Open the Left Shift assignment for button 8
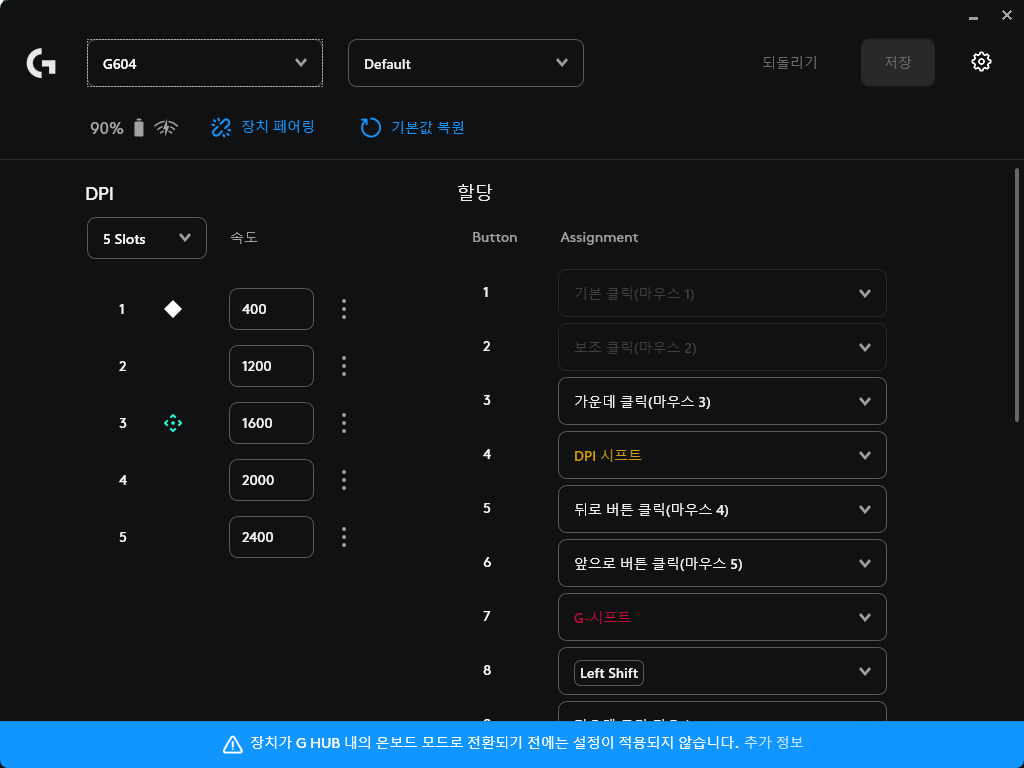This screenshot has height=768, width=1024. coord(722,671)
